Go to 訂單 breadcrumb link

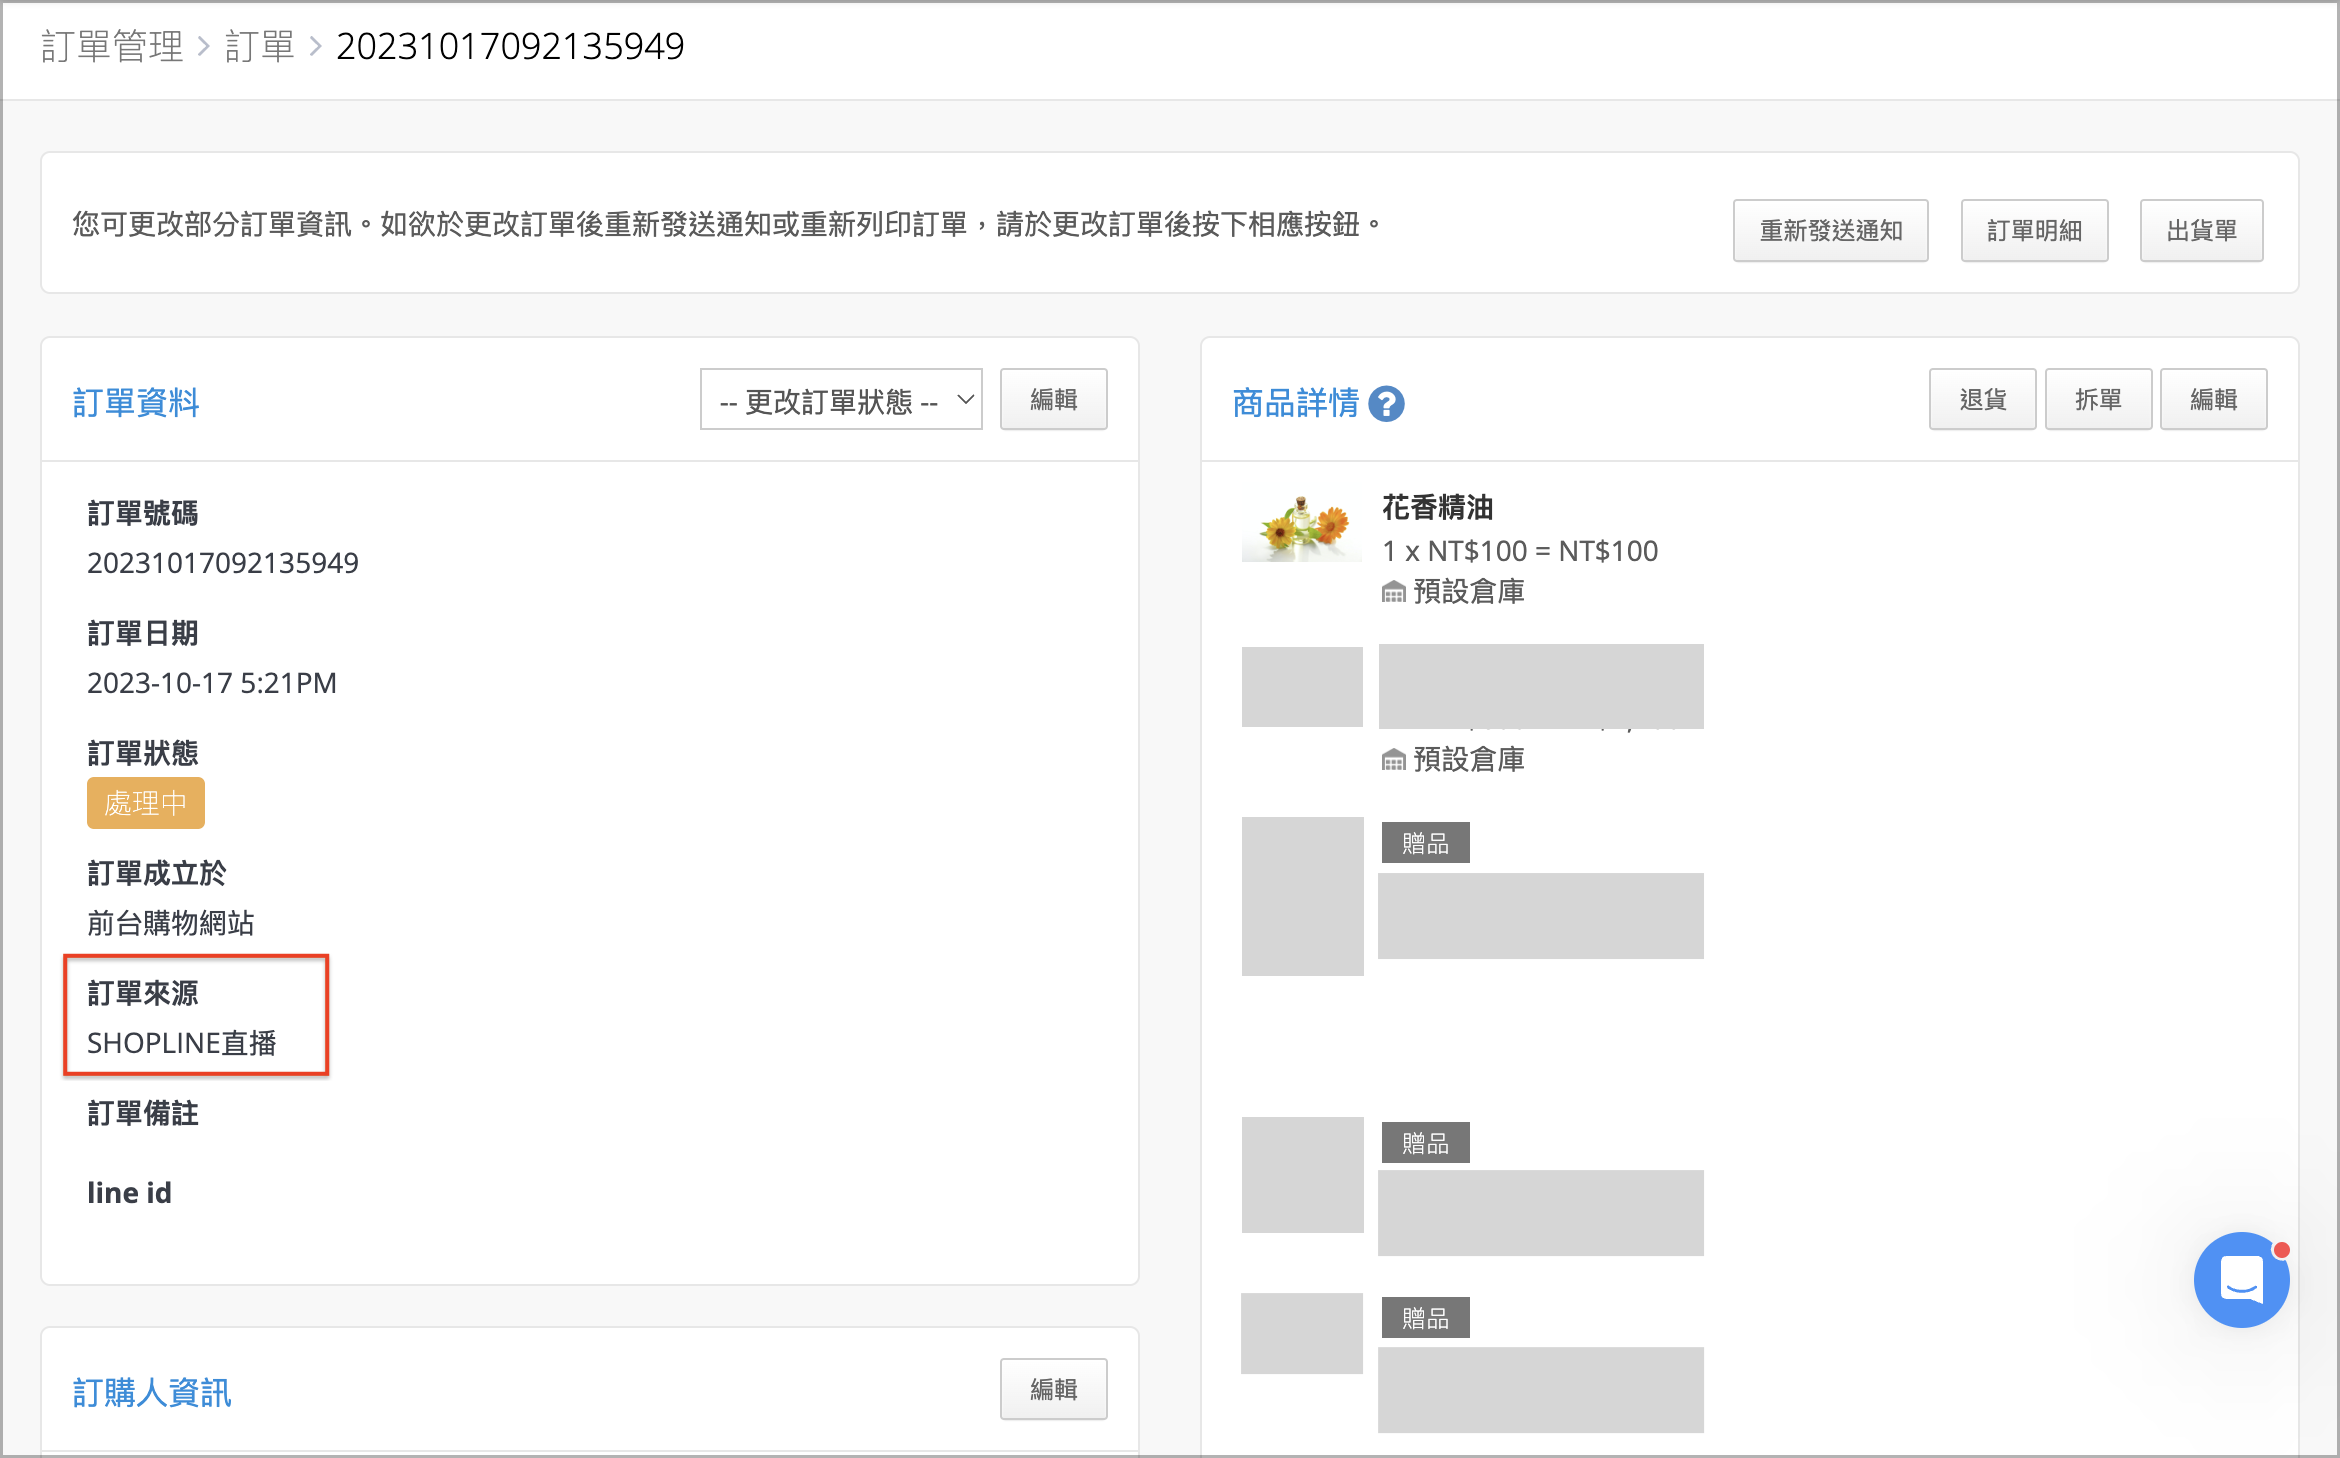click(x=260, y=46)
